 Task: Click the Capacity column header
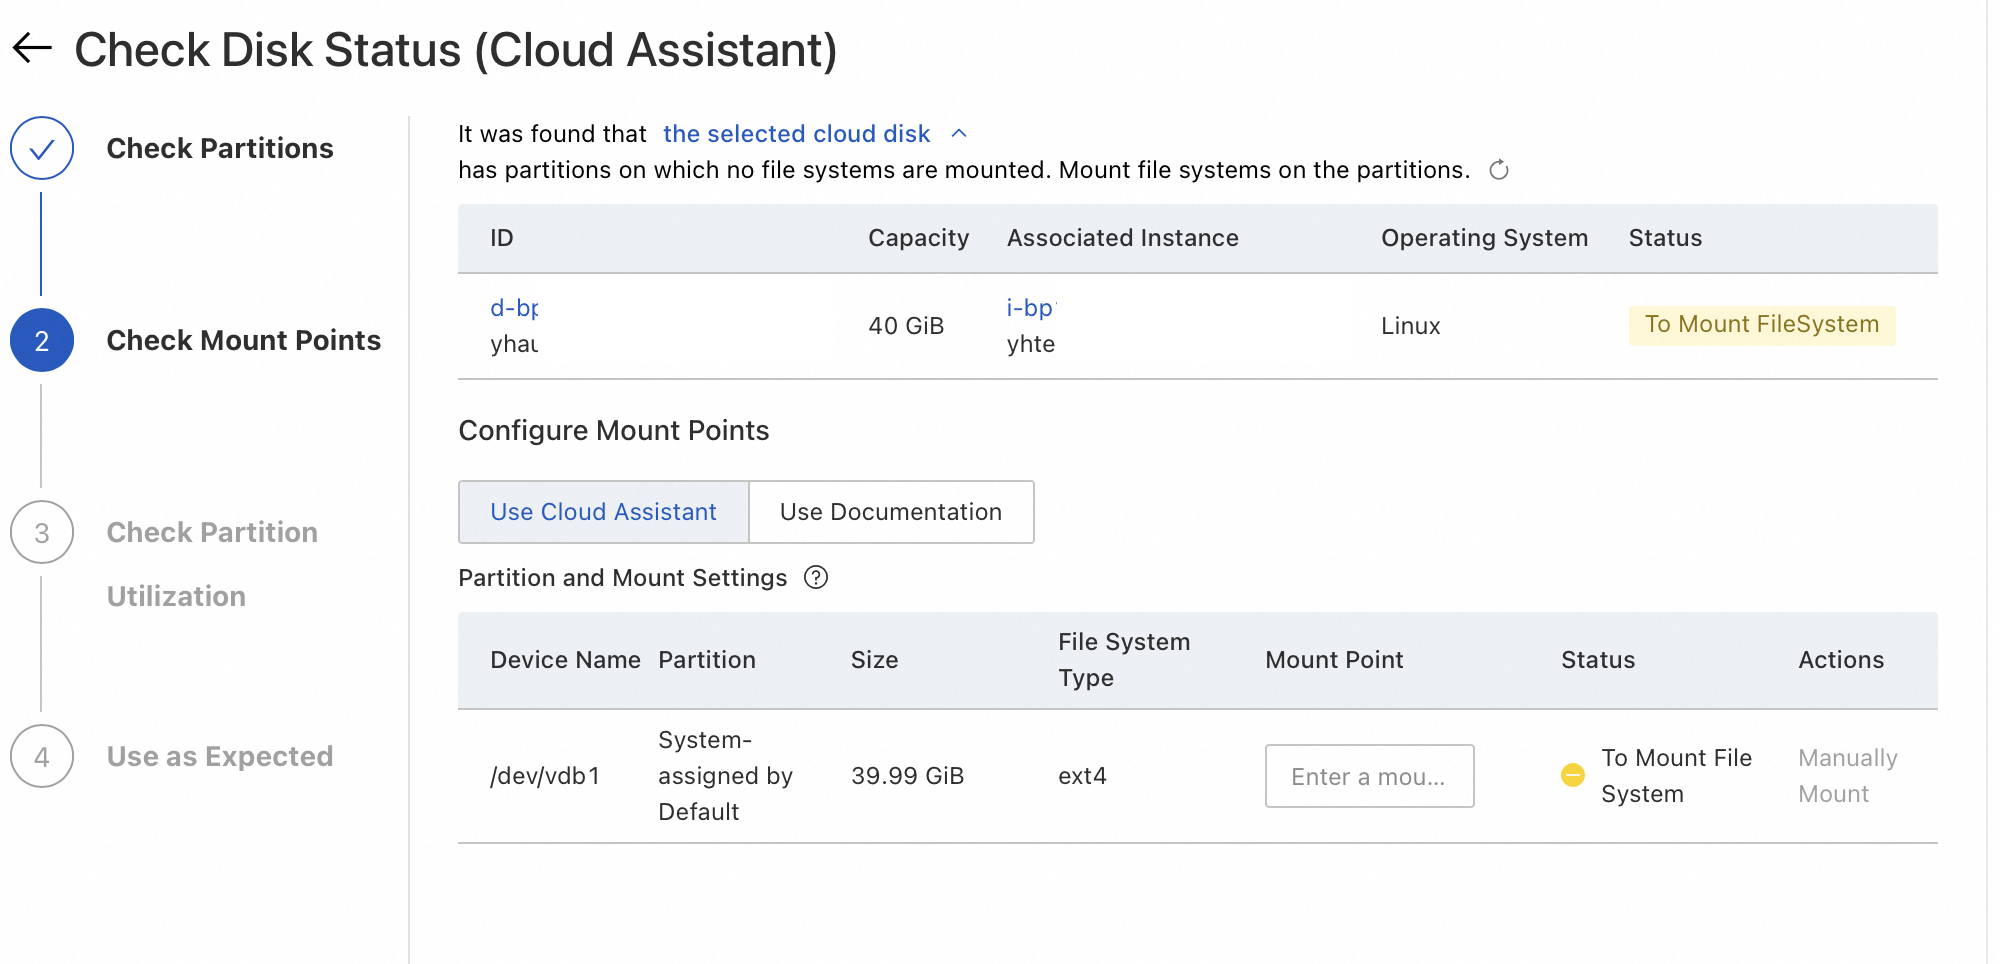click(x=918, y=238)
